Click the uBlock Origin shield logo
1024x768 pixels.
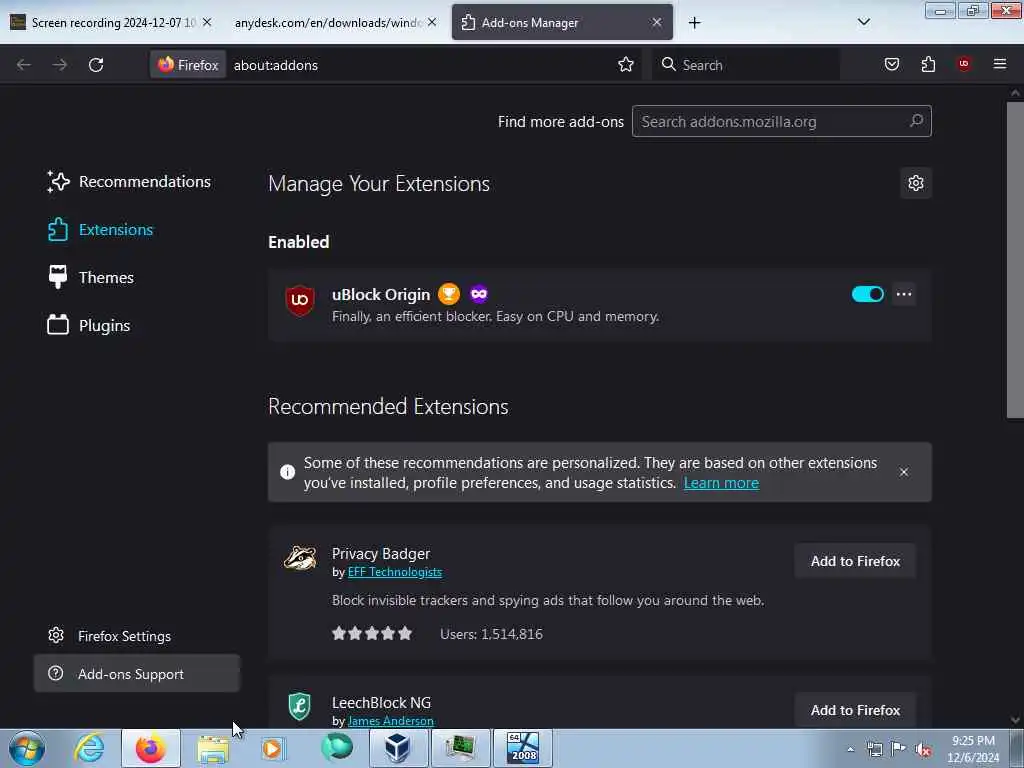coord(300,300)
